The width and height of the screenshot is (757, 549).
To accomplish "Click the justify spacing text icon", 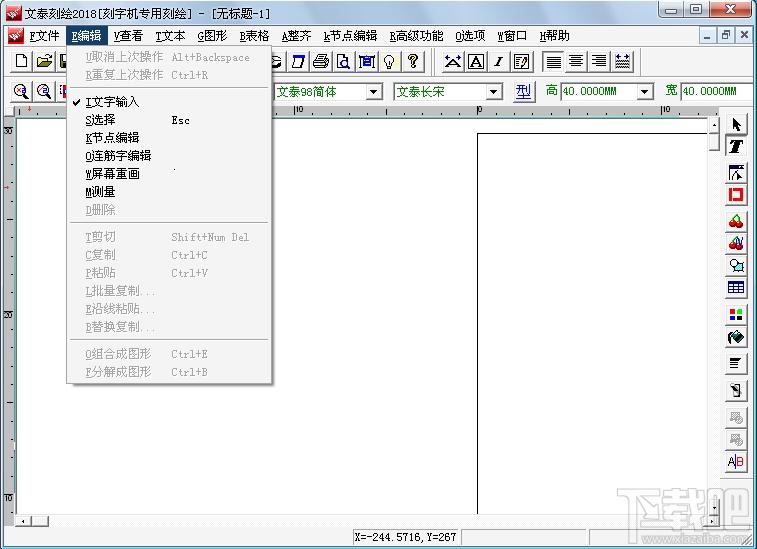I will point(622,61).
